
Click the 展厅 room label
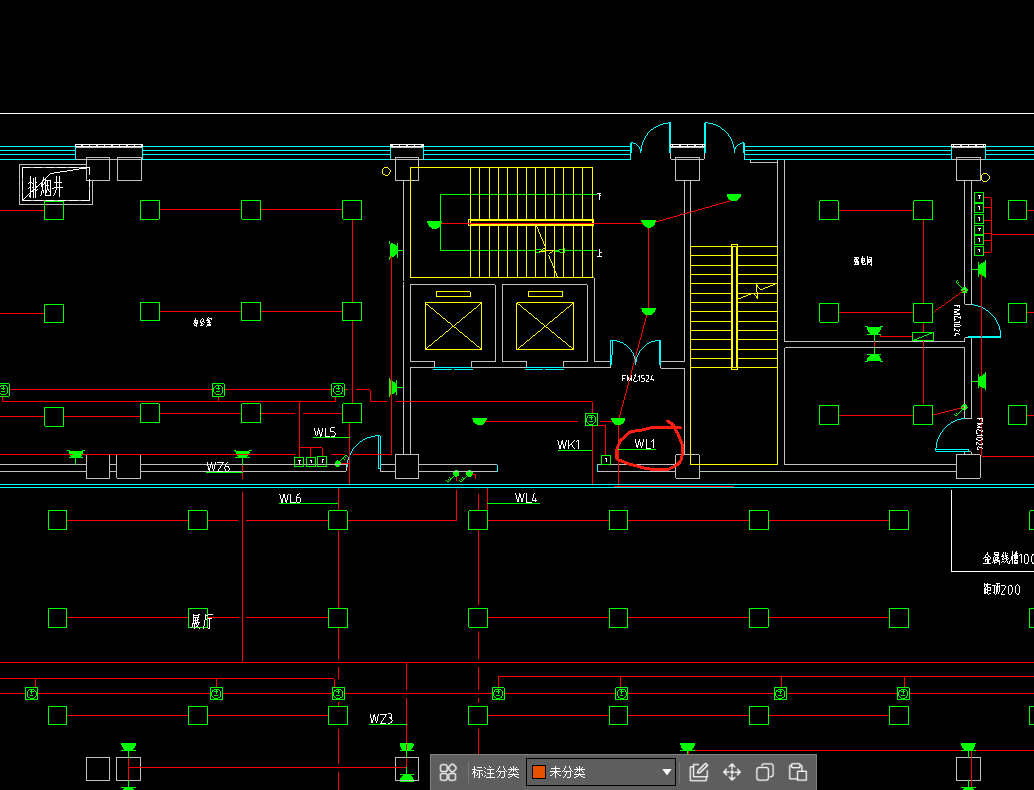coord(201,621)
